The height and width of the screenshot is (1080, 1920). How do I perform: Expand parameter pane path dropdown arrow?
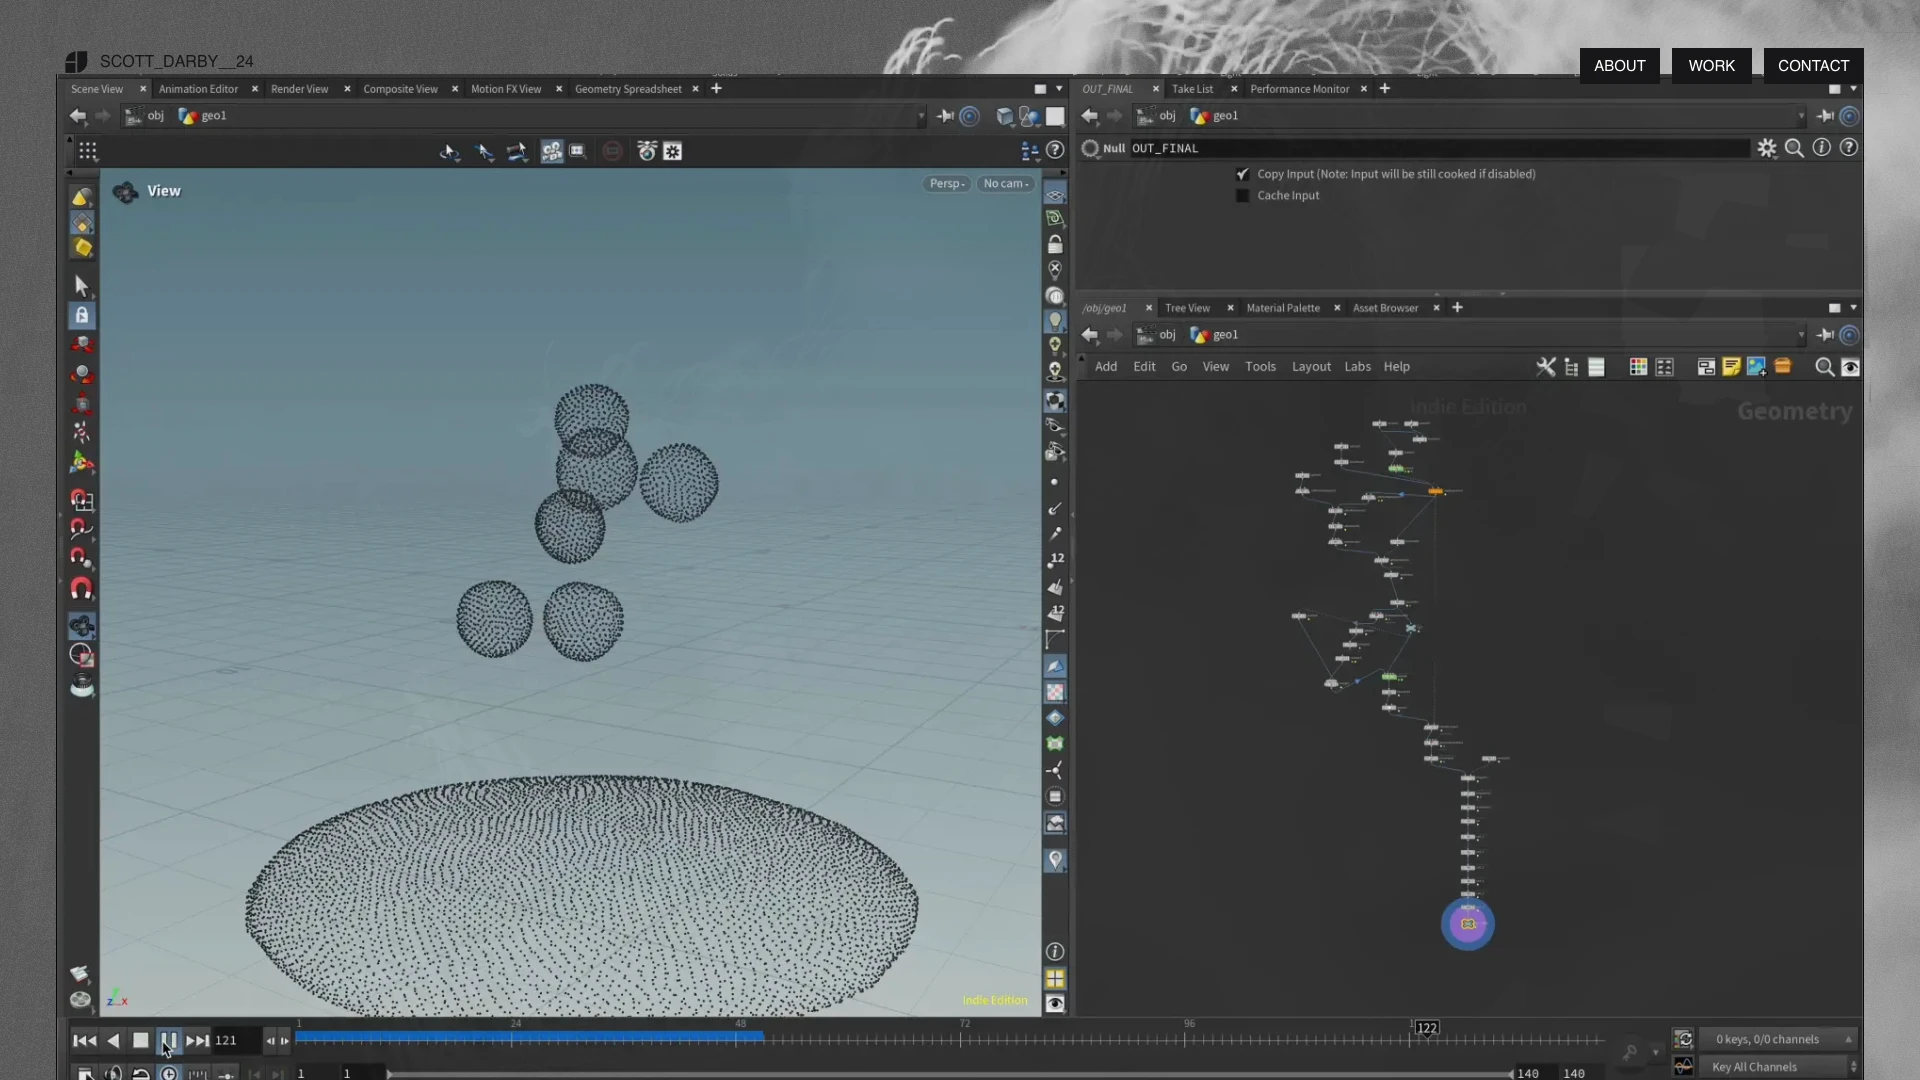click(1801, 116)
